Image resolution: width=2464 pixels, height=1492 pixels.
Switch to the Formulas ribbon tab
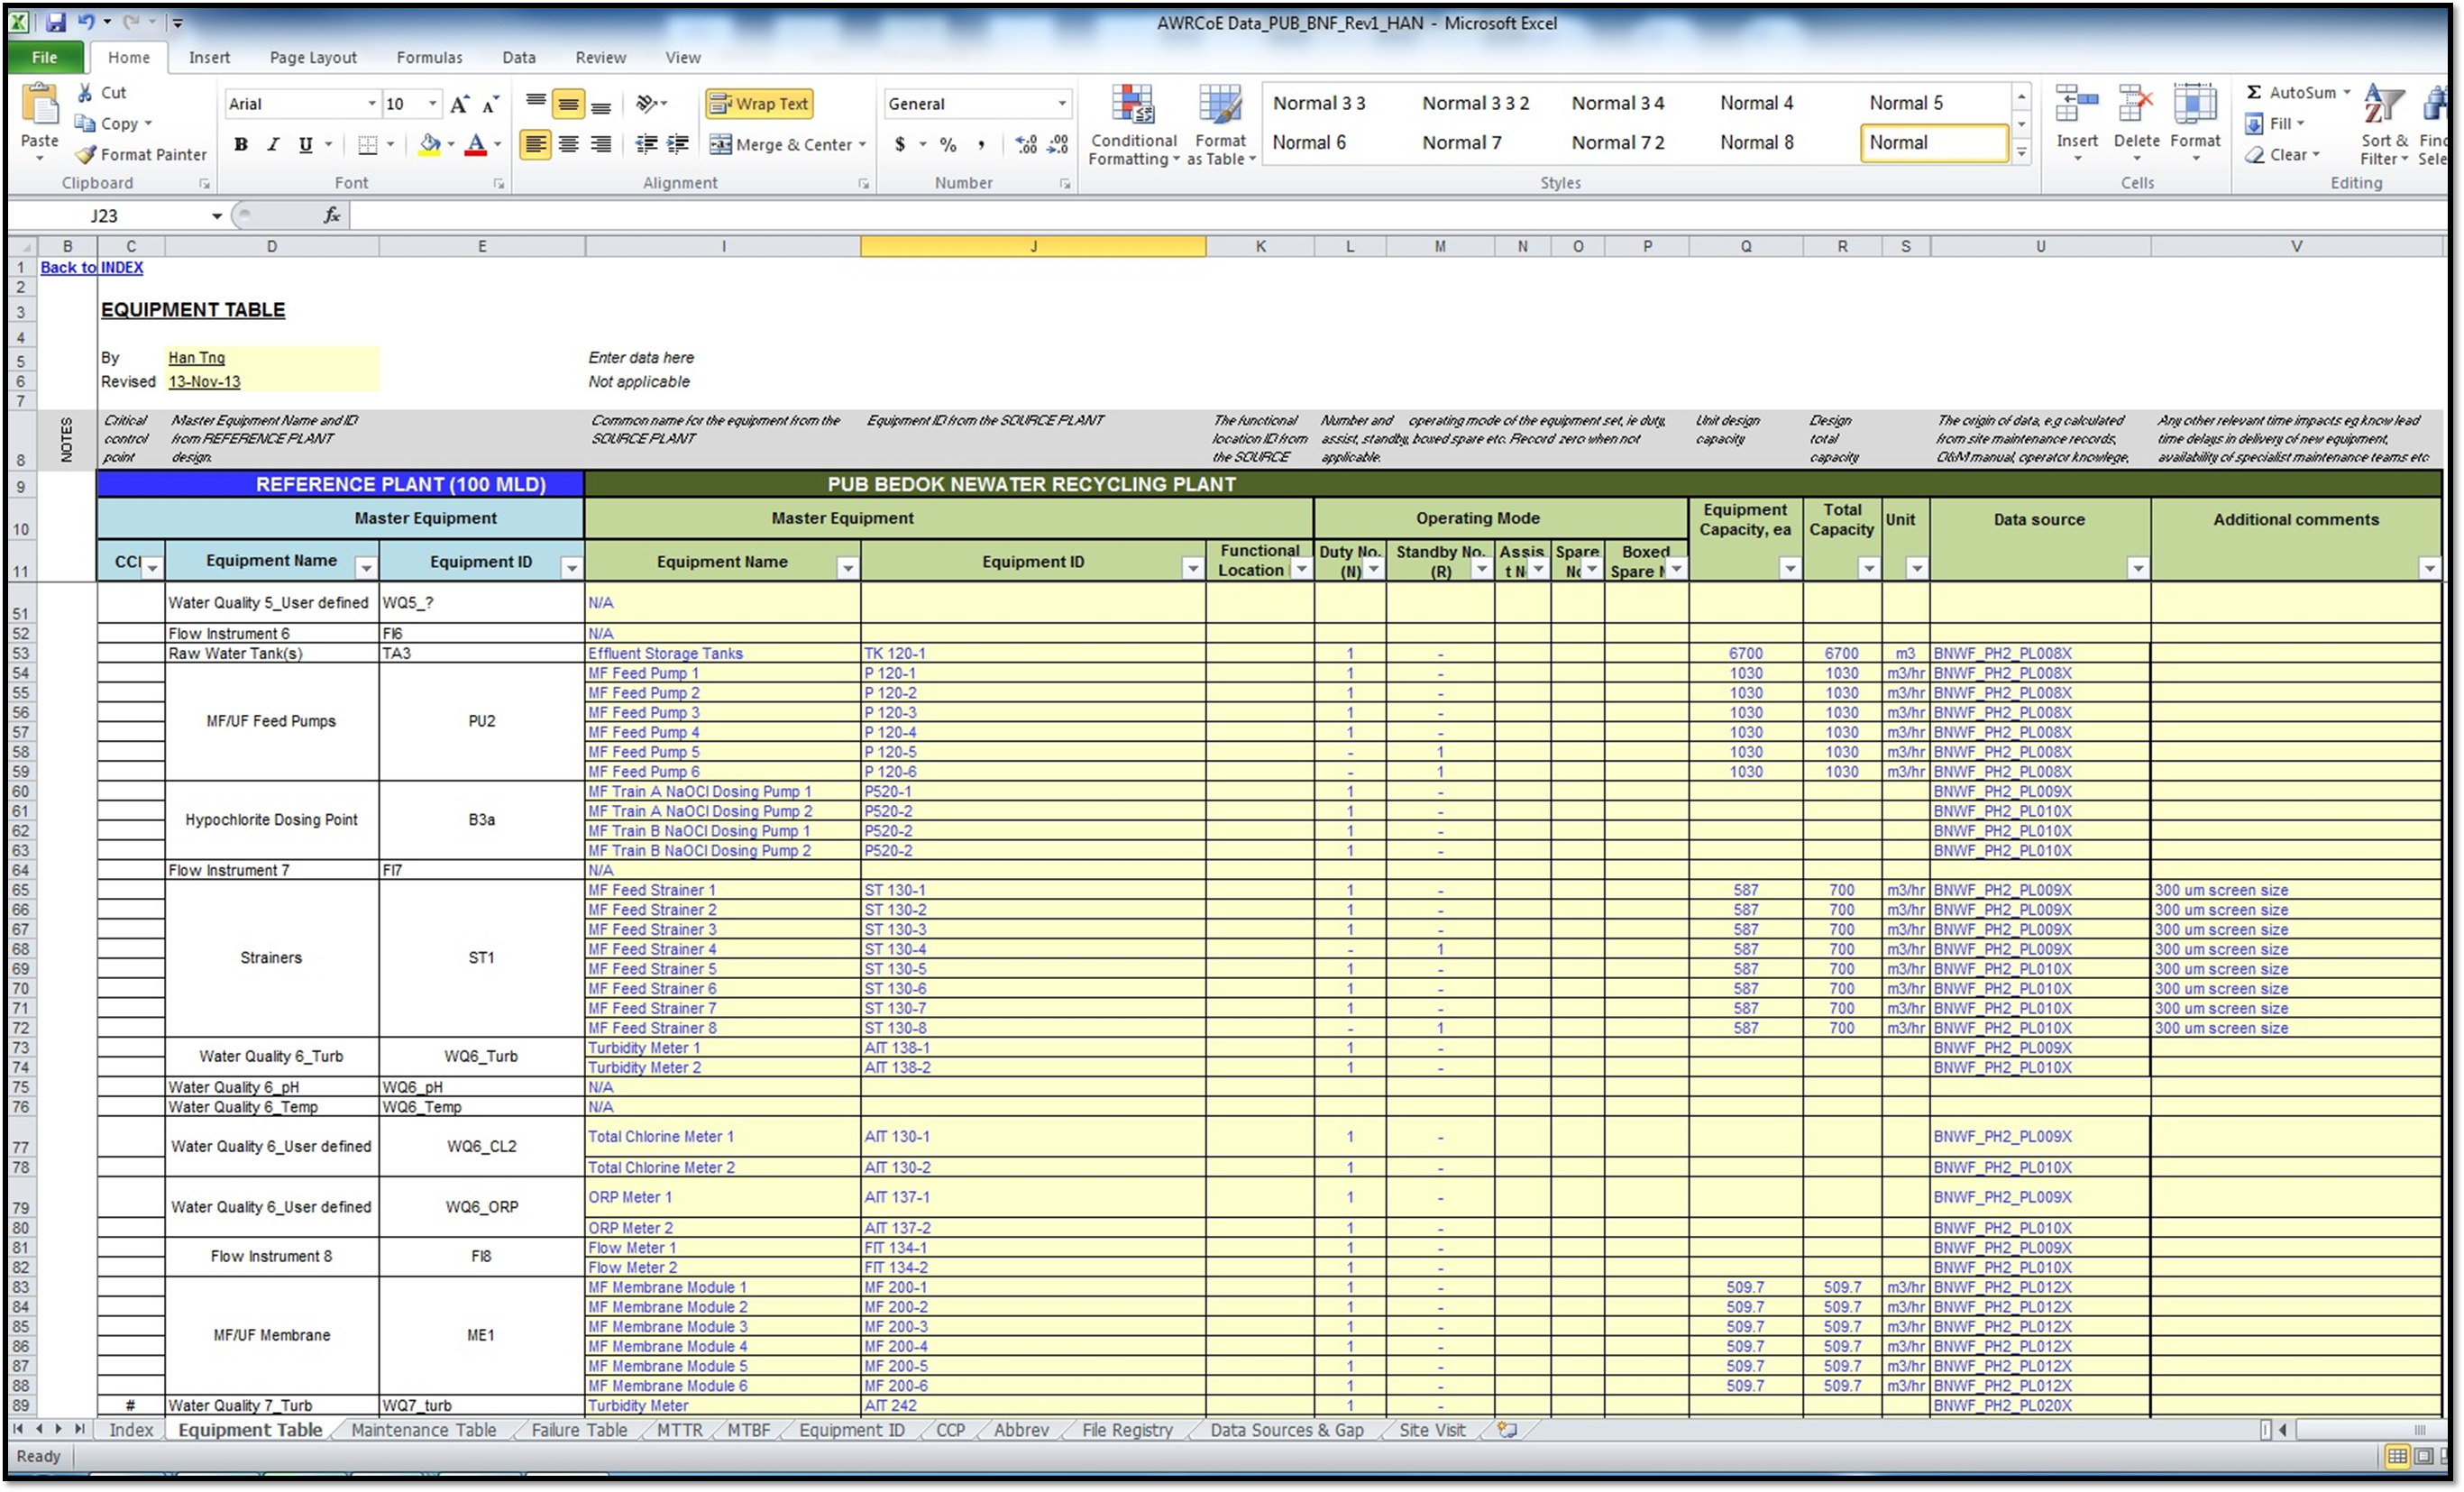429,57
